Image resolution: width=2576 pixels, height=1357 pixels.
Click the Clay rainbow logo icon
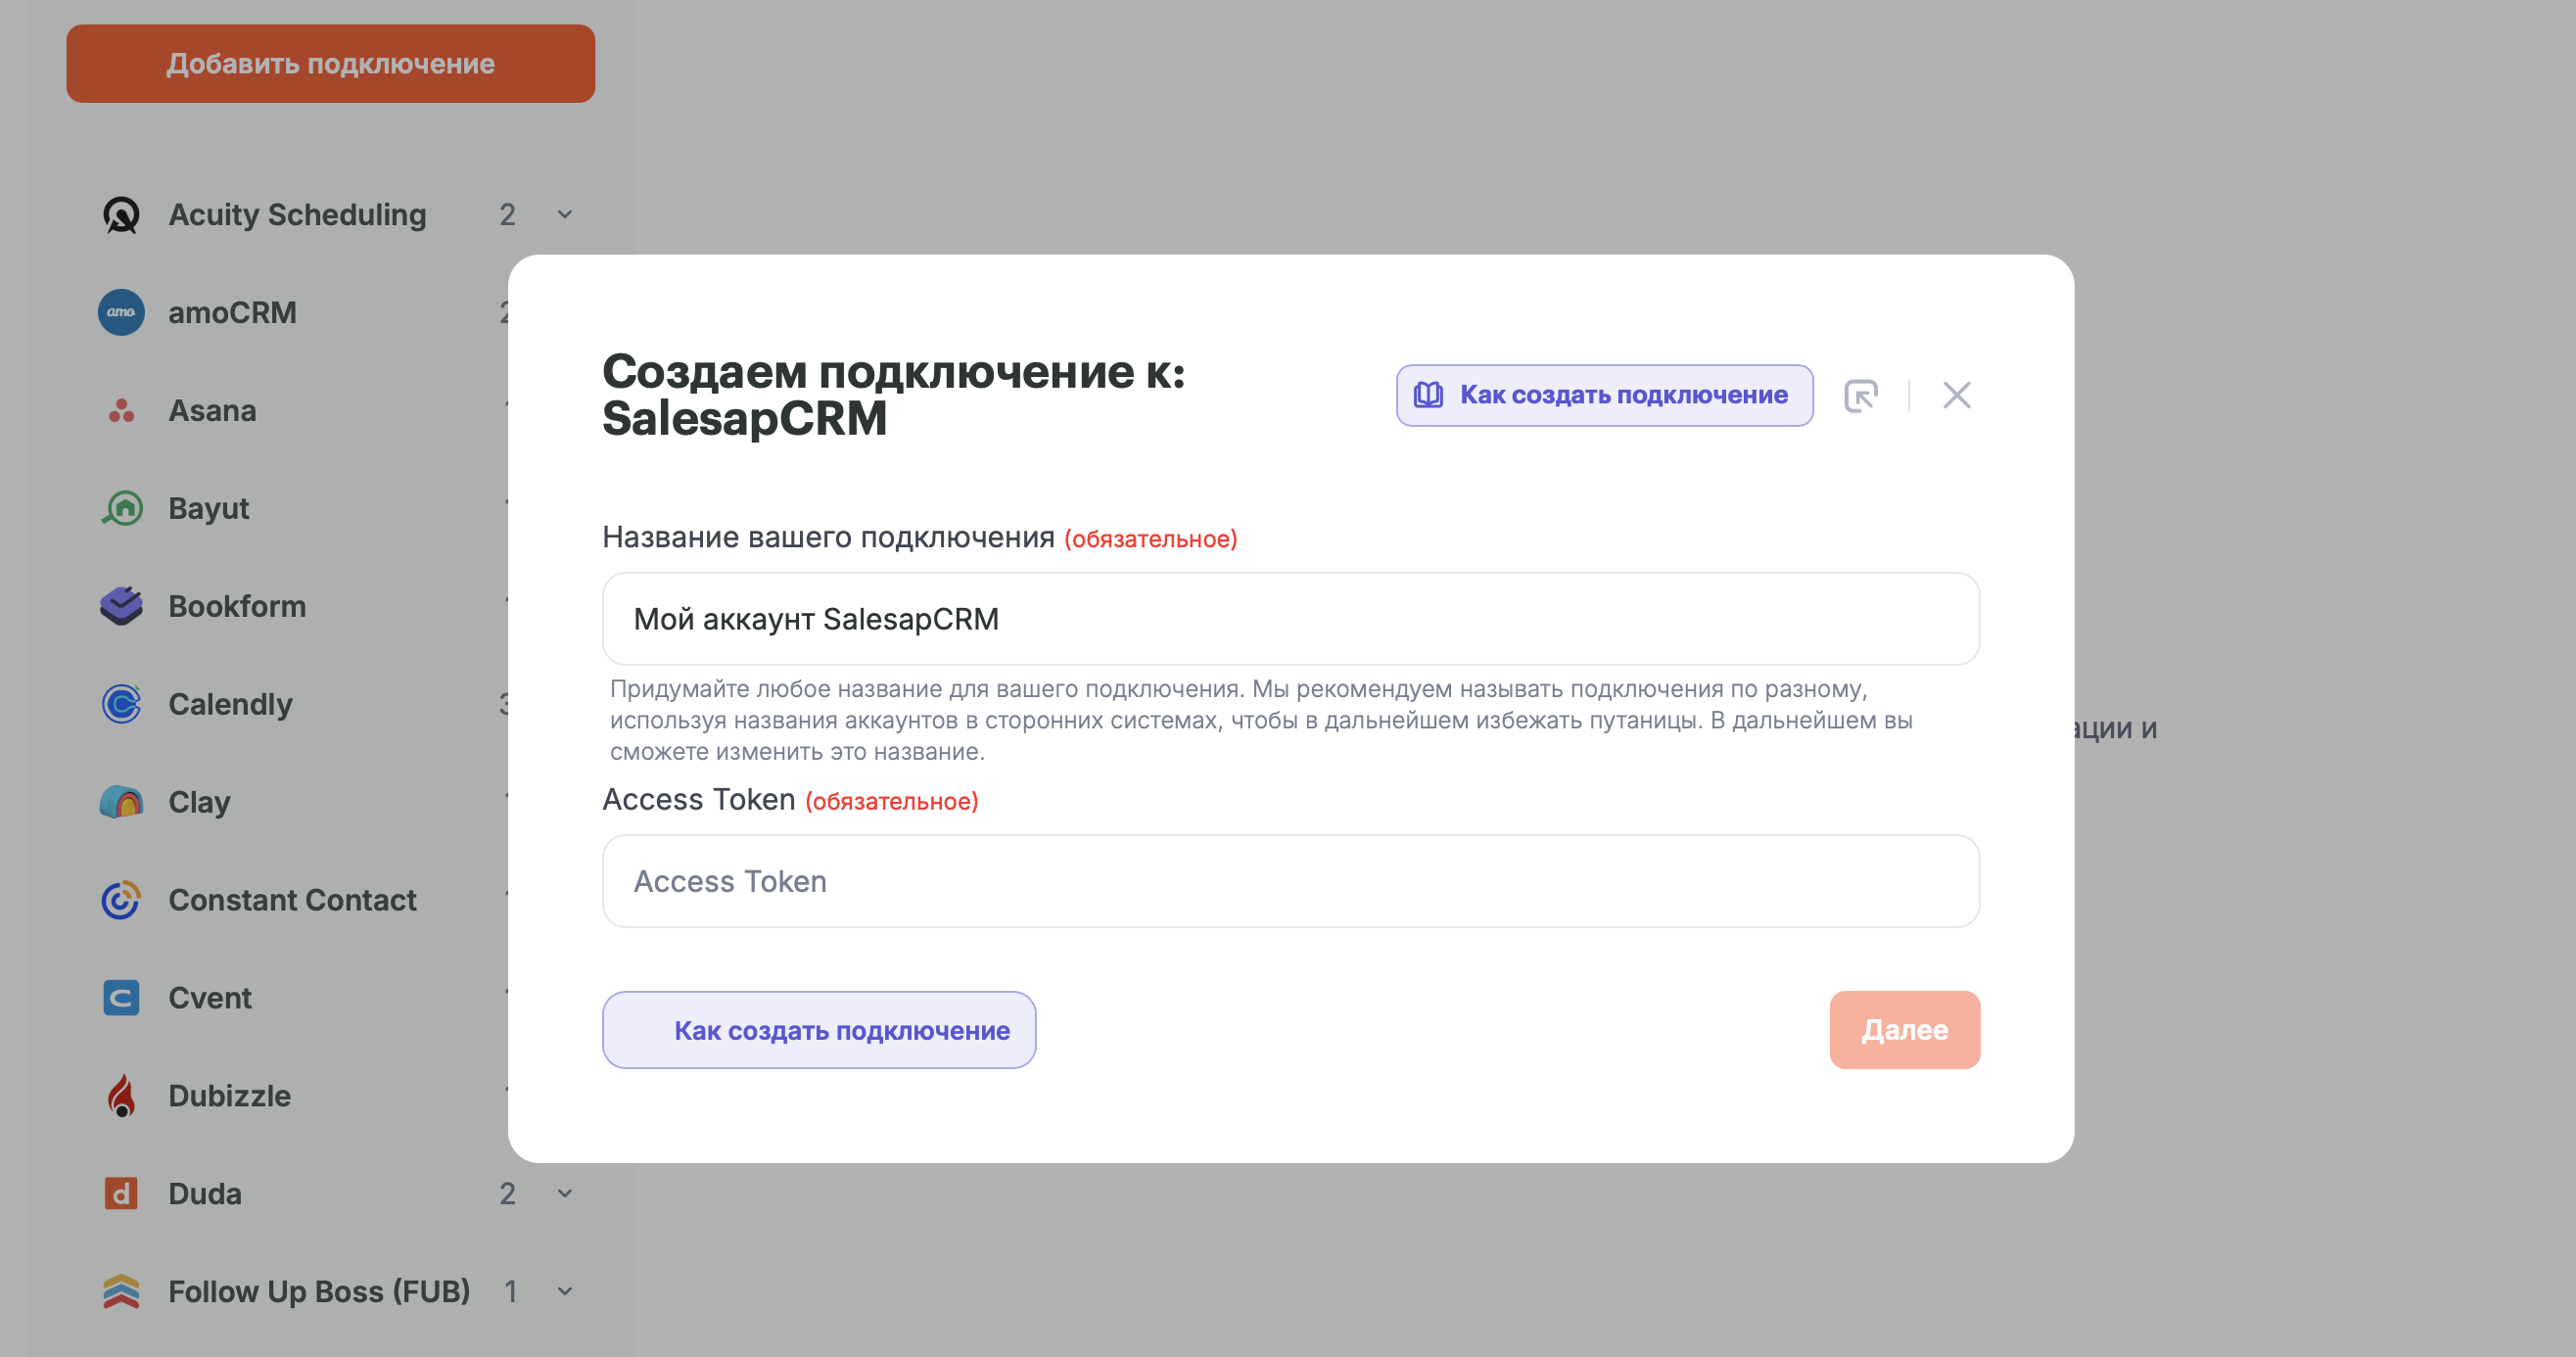[x=121, y=802]
